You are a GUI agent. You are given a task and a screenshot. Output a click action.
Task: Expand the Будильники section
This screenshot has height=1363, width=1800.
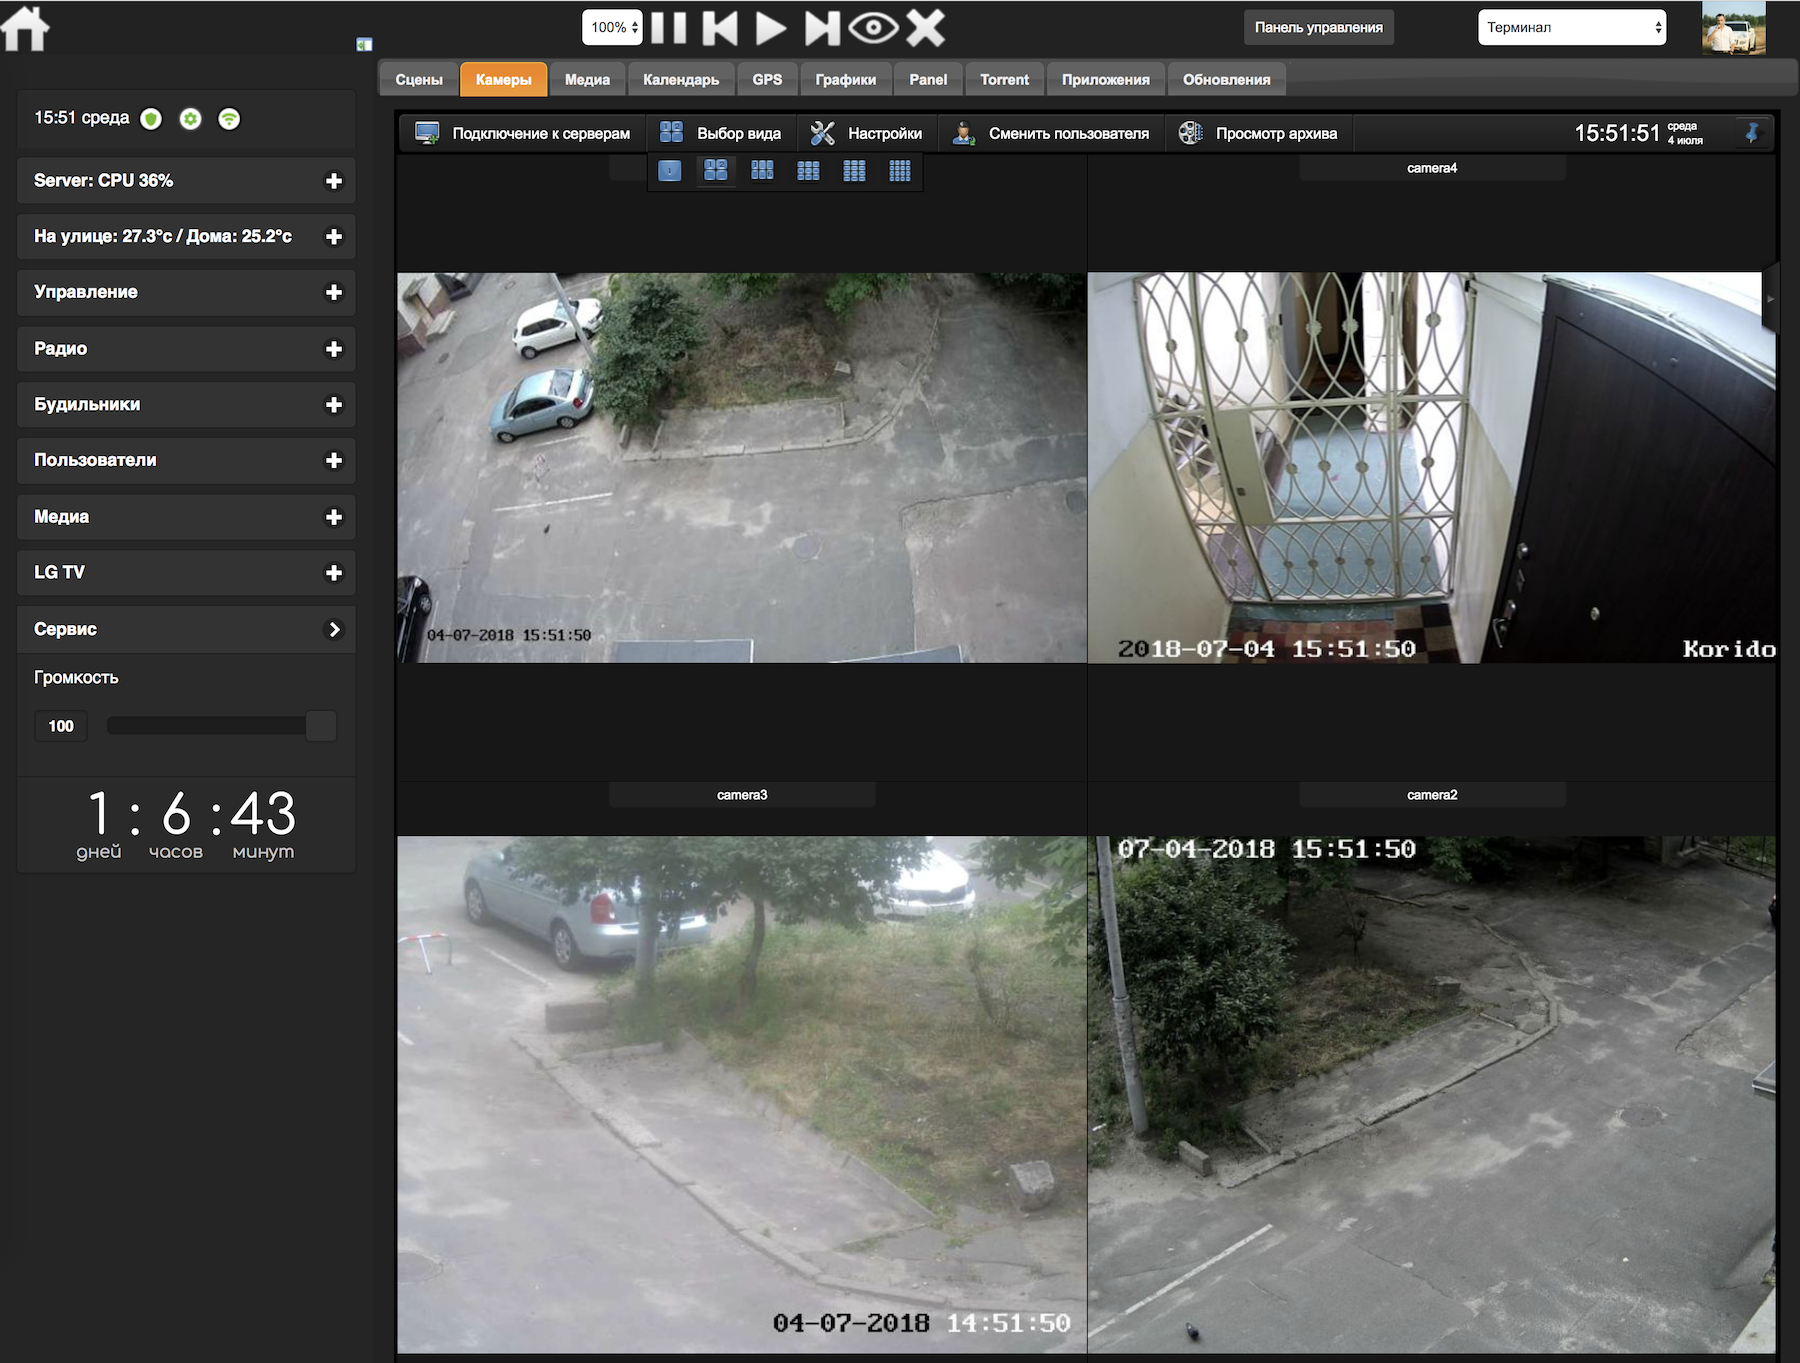[x=185, y=404]
